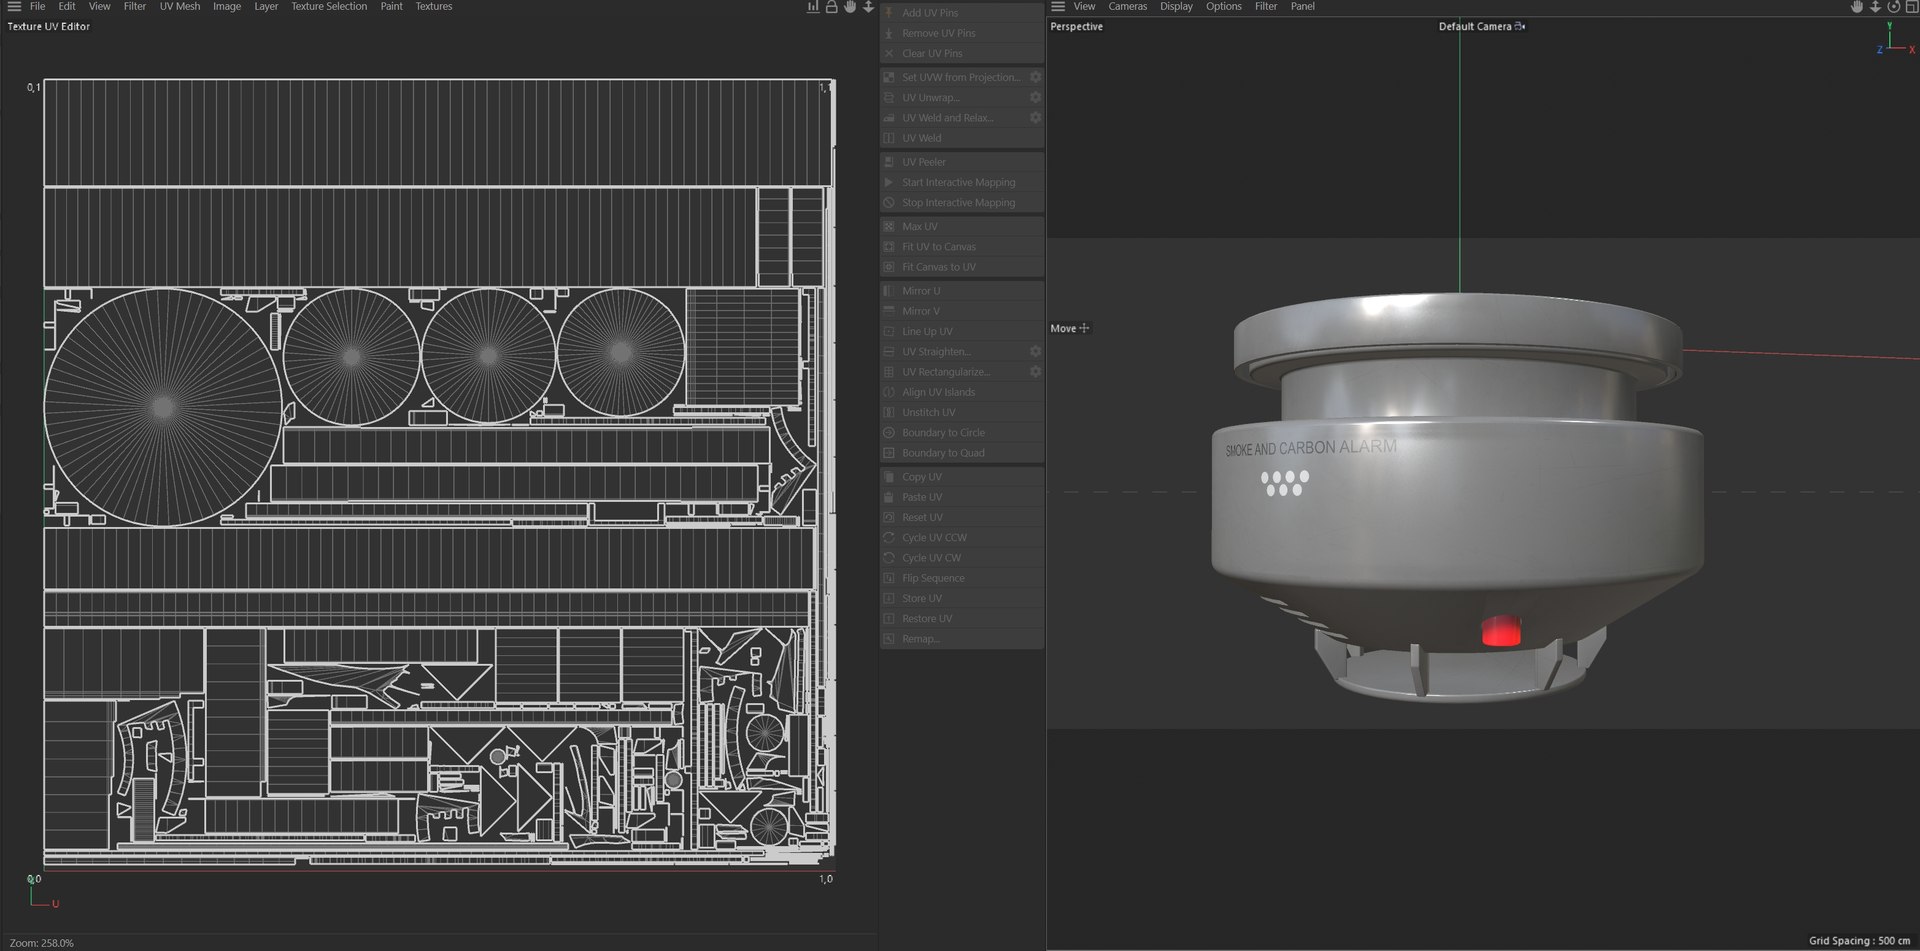Click the Align UV Islands command
This screenshot has height=951, width=1920.
(x=962, y=392)
